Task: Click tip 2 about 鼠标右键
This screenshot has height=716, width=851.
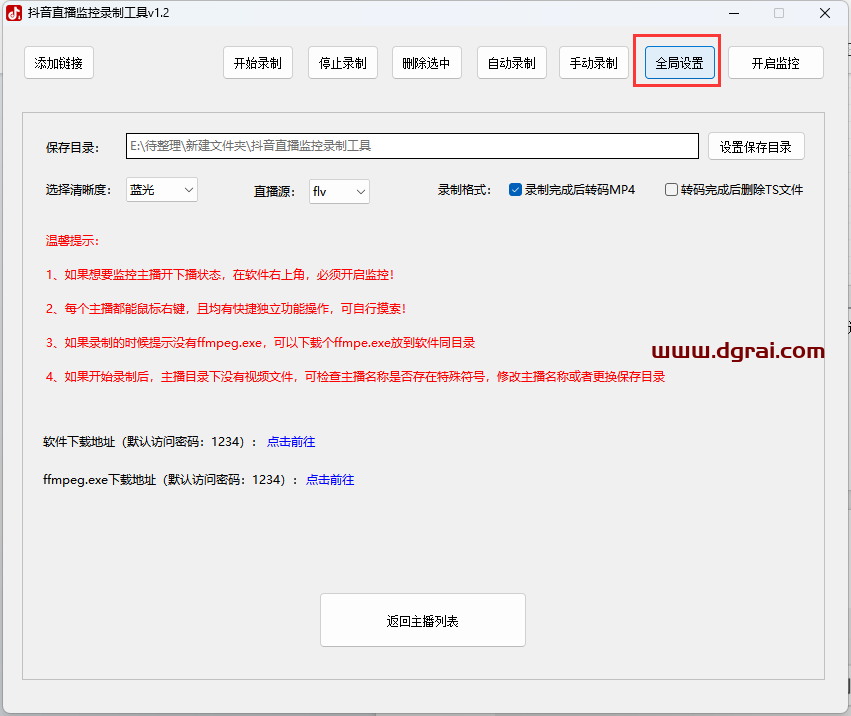Action: (x=226, y=309)
